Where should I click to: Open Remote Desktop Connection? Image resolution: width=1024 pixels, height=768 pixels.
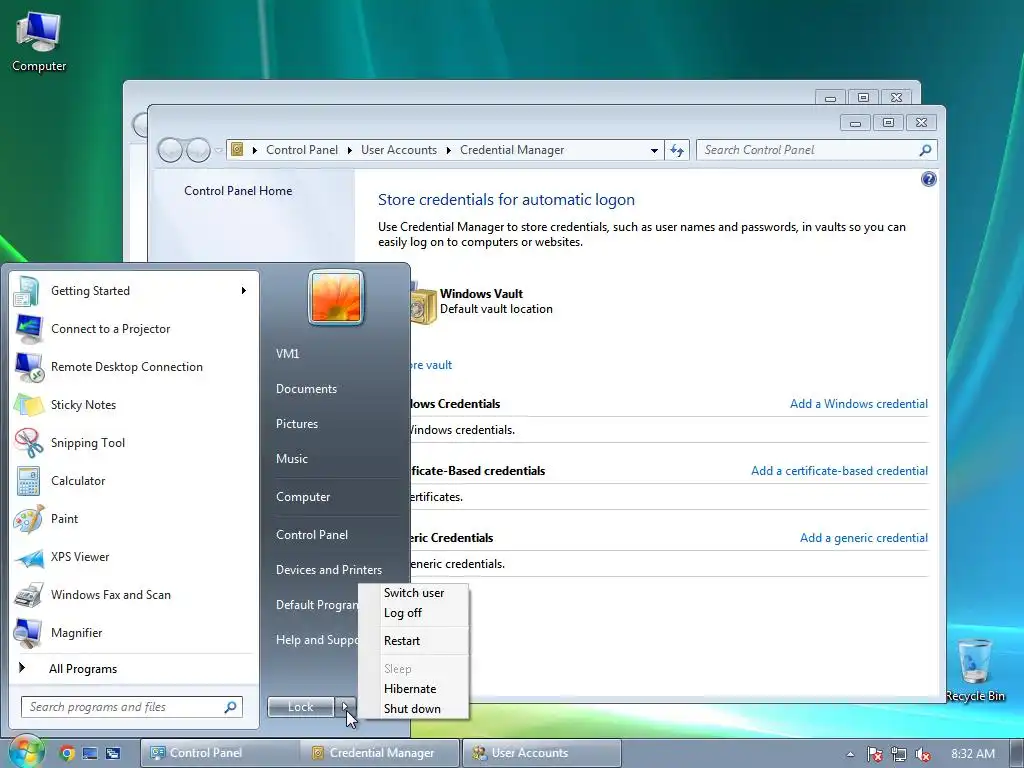134,366
